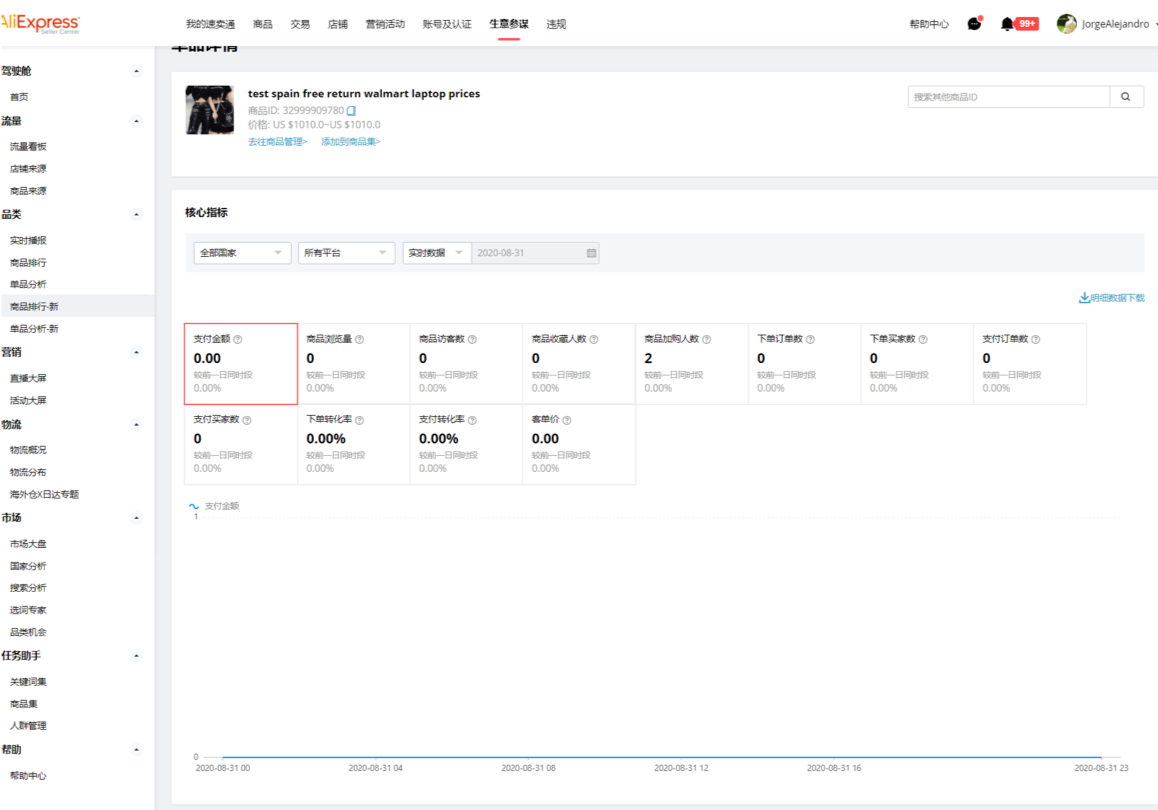Open 关键词集 in the sidebar

(x=28, y=682)
